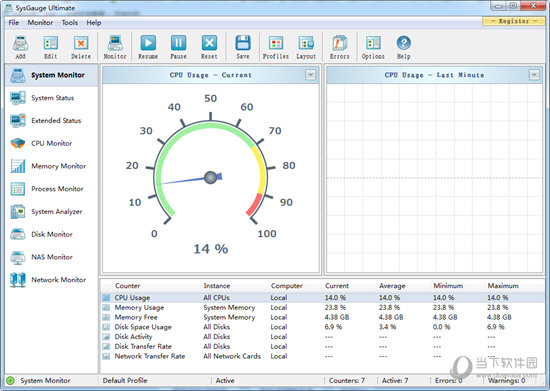Click the Computer column header
The height and width of the screenshot is (391, 550).
click(x=287, y=286)
